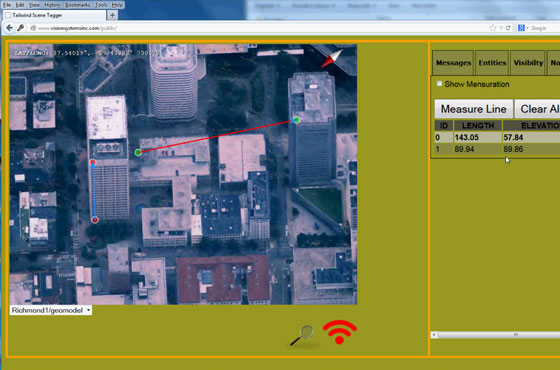The image size is (560, 370).
Task: Select elevation value 89.86
Action: [x=514, y=149]
